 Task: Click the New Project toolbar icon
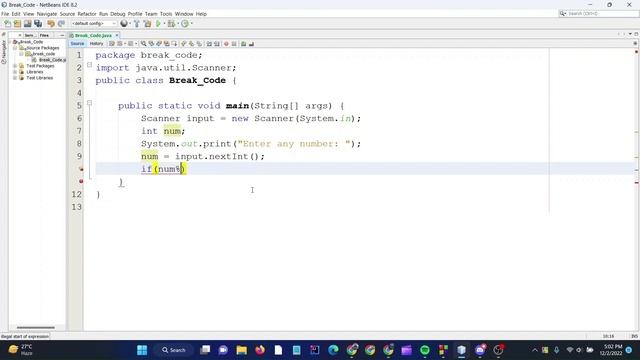point(17,24)
